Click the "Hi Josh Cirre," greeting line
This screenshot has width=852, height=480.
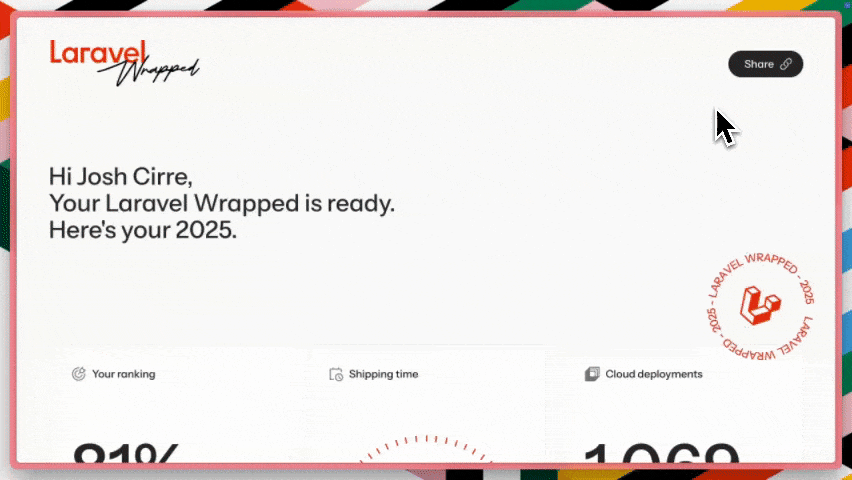[120, 177]
